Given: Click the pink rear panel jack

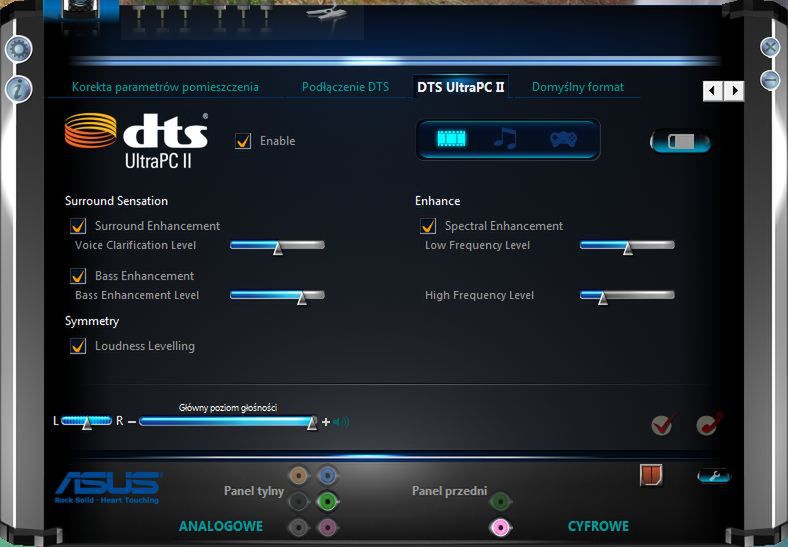Looking at the screenshot, I should pos(328,527).
